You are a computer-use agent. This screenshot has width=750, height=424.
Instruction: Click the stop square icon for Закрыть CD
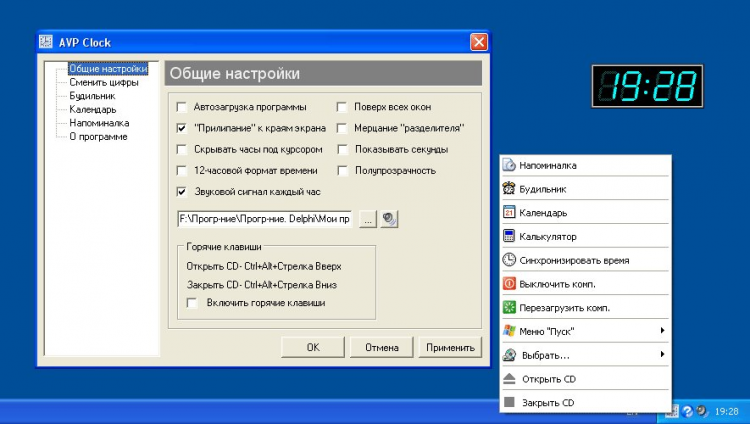coord(509,402)
